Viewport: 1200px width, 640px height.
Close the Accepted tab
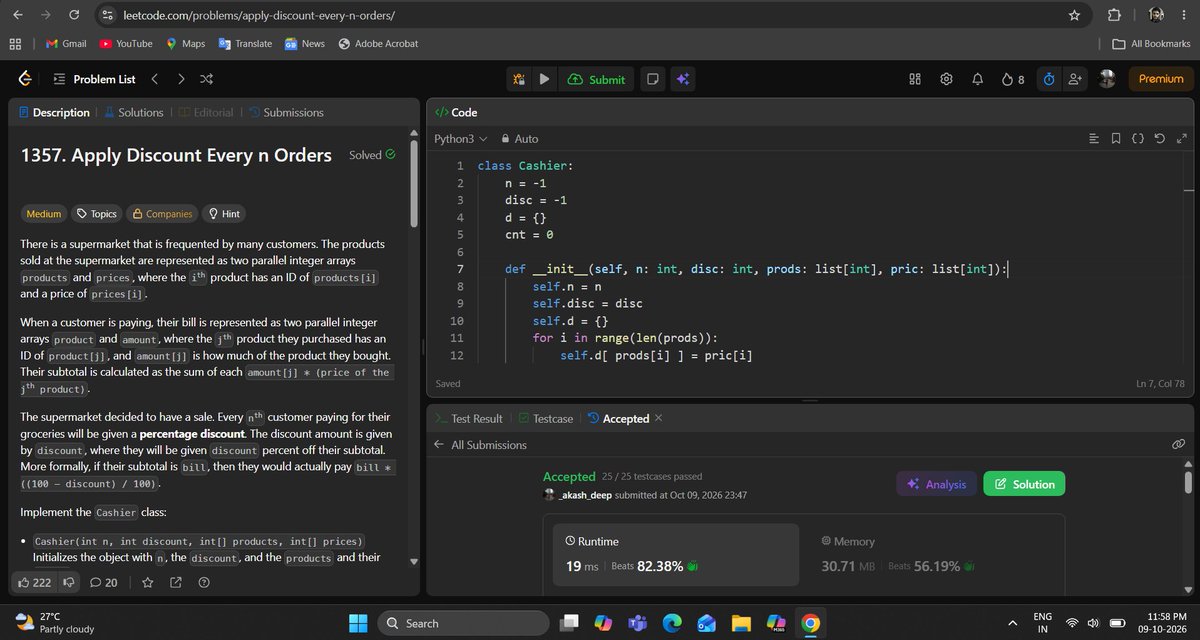[x=658, y=419]
